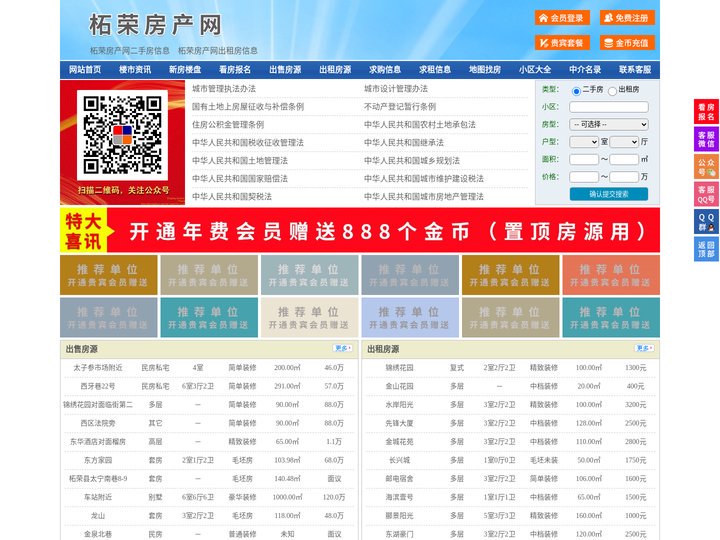The width and height of the screenshot is (720, 540).
Task: Open the 柘荣房产网出租房信息 link
Action: [218, 51]
